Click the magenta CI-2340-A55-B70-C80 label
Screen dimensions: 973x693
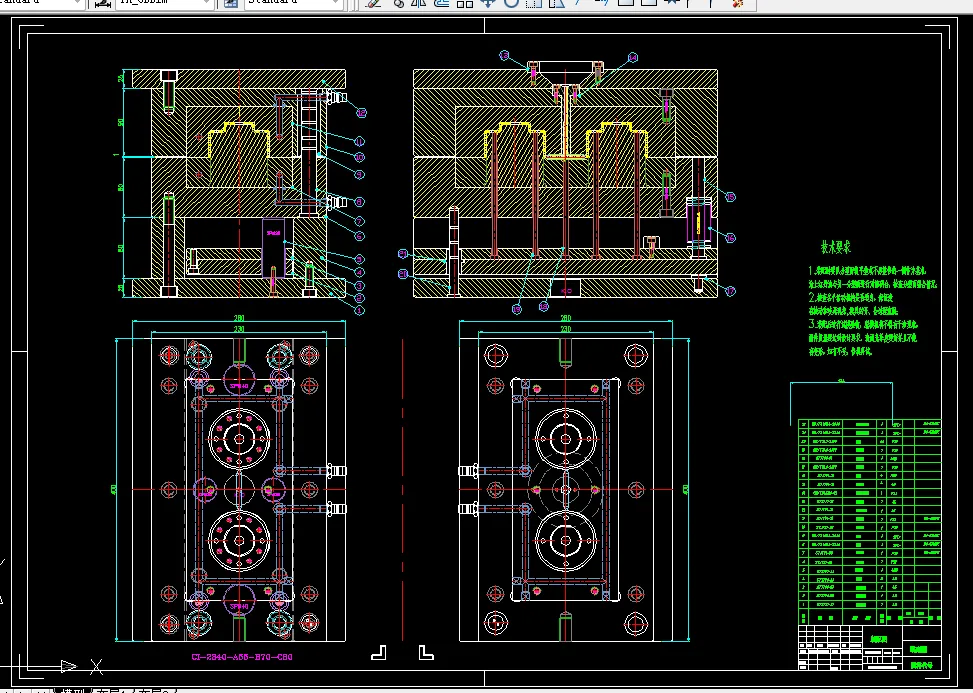tap(241, 658)
